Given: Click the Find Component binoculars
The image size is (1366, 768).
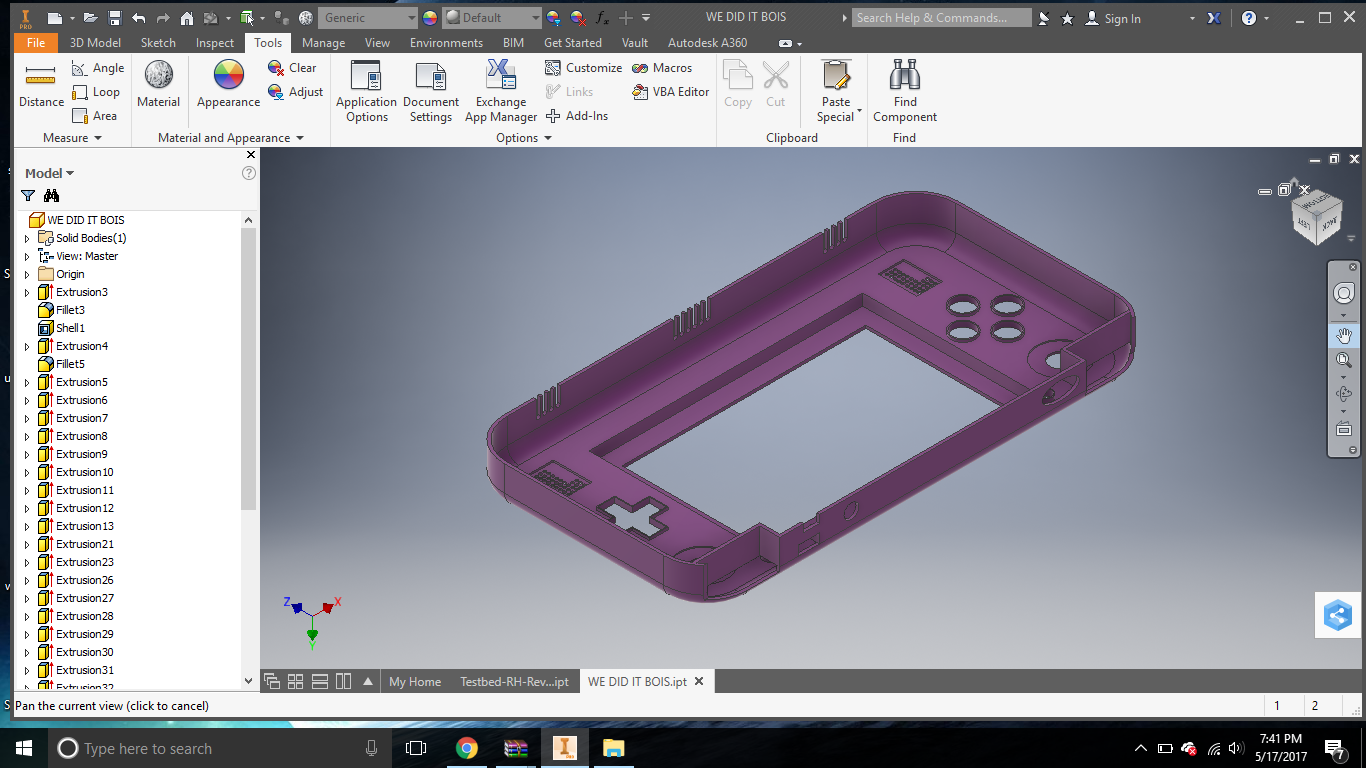Looking at the screenshot, I should 905,92.
